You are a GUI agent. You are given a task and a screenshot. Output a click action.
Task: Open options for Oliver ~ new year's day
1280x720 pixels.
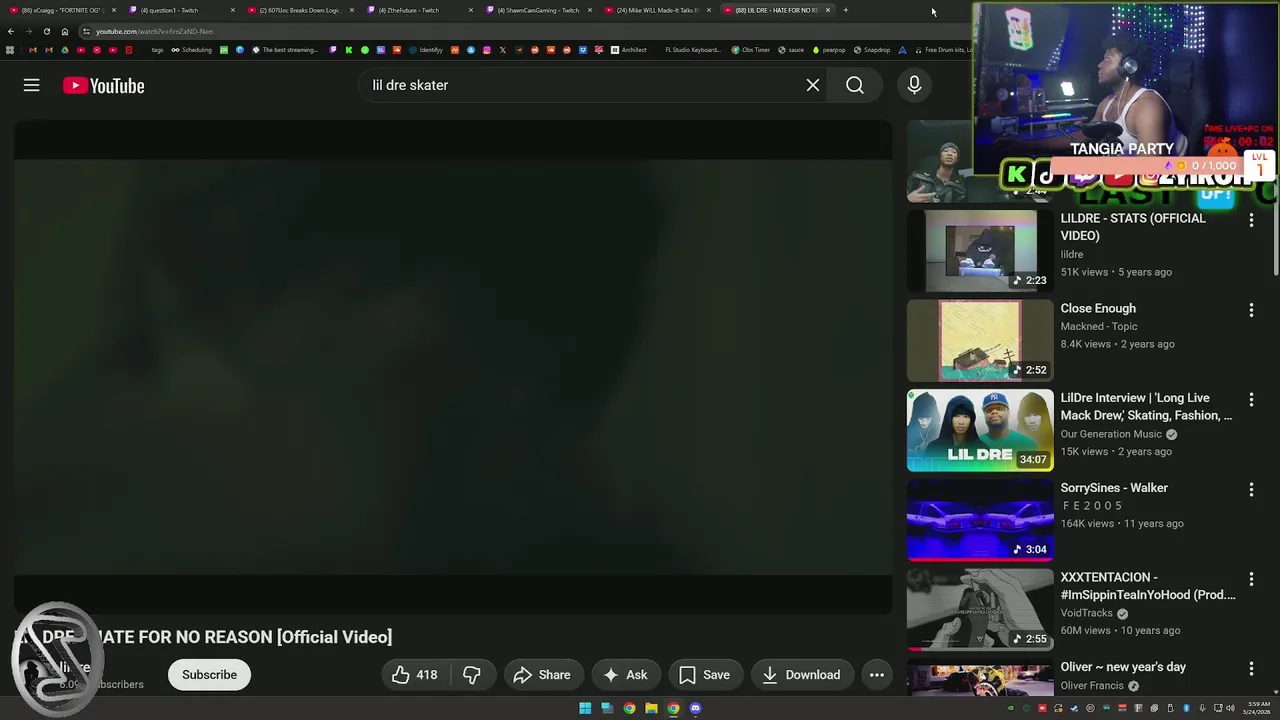(x=1251, y=668)
